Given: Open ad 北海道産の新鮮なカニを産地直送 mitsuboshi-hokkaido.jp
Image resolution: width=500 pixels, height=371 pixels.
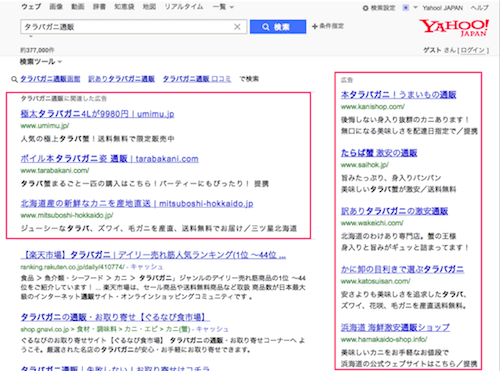Looking at the screenshot, I should pos(137,203).
